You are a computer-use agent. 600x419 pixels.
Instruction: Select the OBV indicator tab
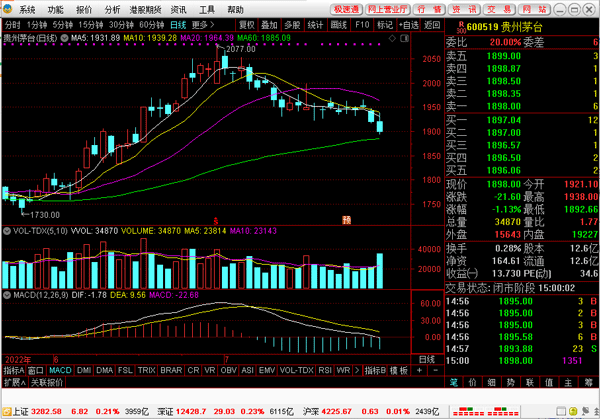click(x=228, y=370)
